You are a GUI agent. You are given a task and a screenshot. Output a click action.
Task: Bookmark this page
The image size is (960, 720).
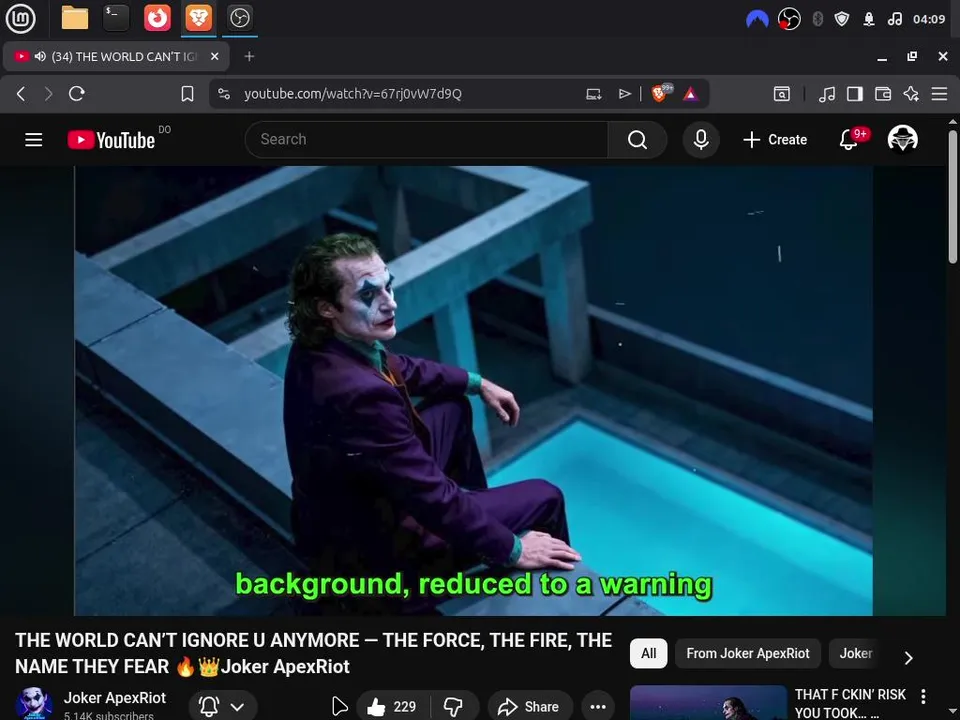click(187, 94)
